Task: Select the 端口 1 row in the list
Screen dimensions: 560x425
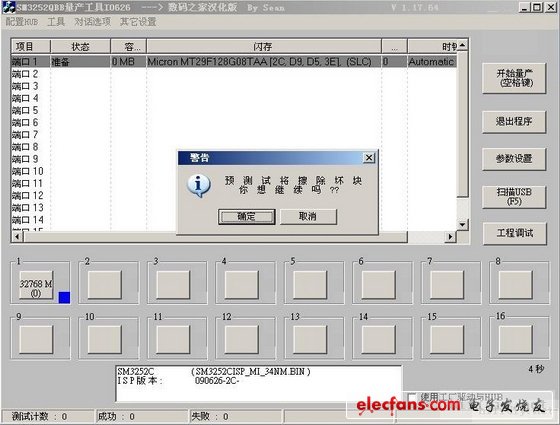Action: 234,62
